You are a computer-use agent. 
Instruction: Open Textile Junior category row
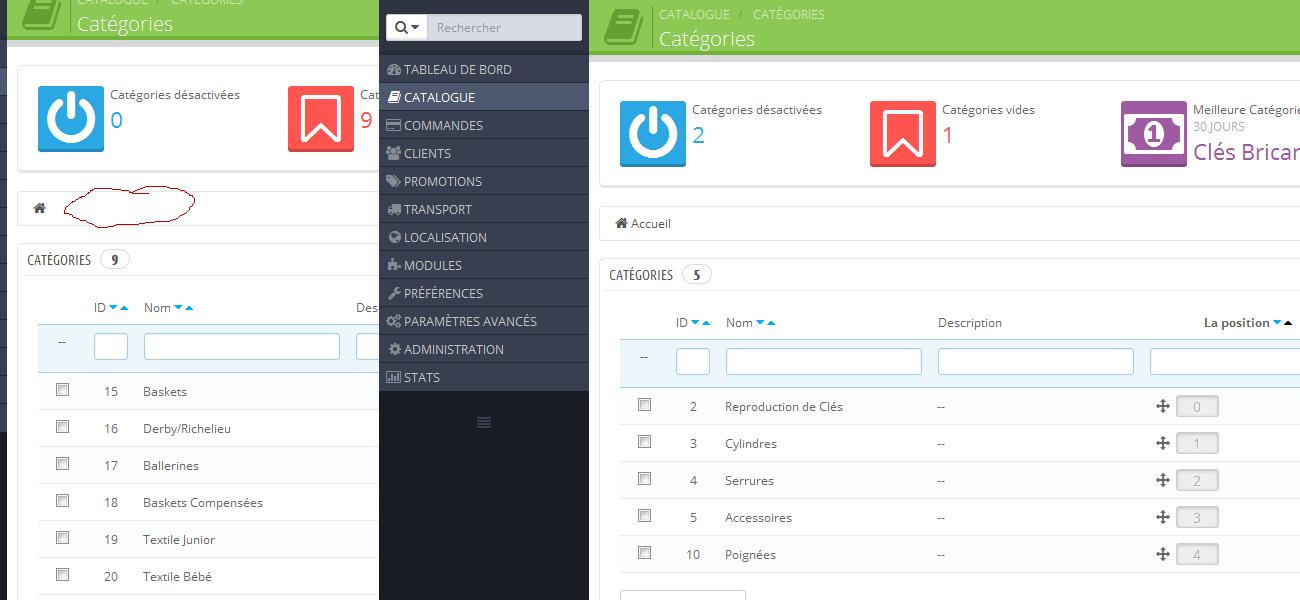pyautogui.click(x=179, y=540)
